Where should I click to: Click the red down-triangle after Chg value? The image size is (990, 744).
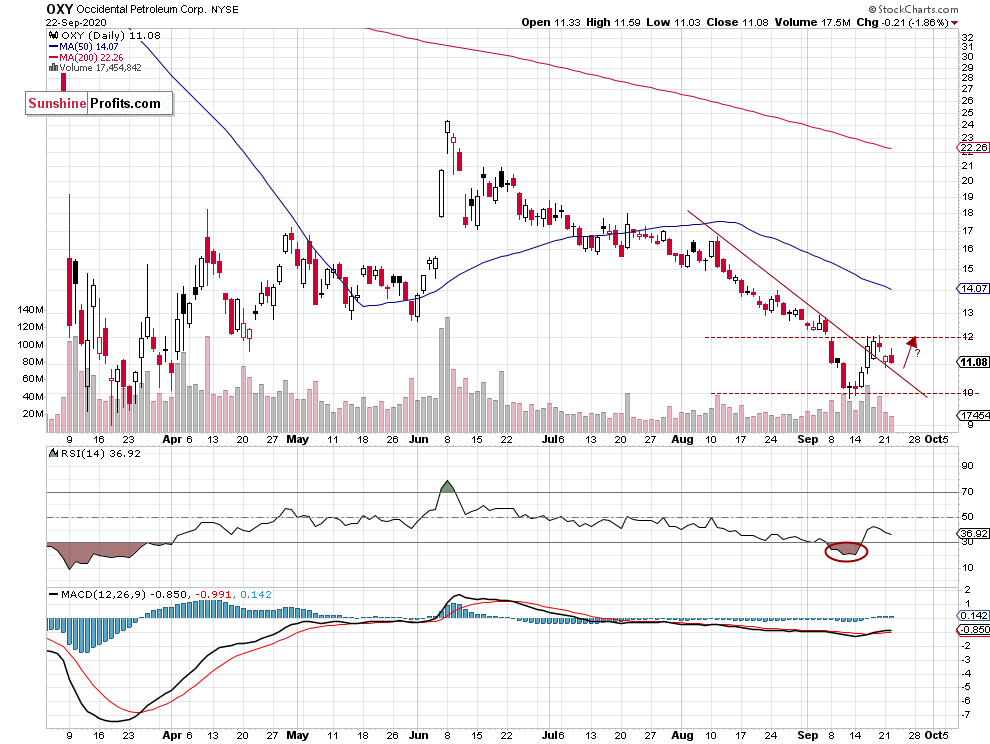coord(954,23)
